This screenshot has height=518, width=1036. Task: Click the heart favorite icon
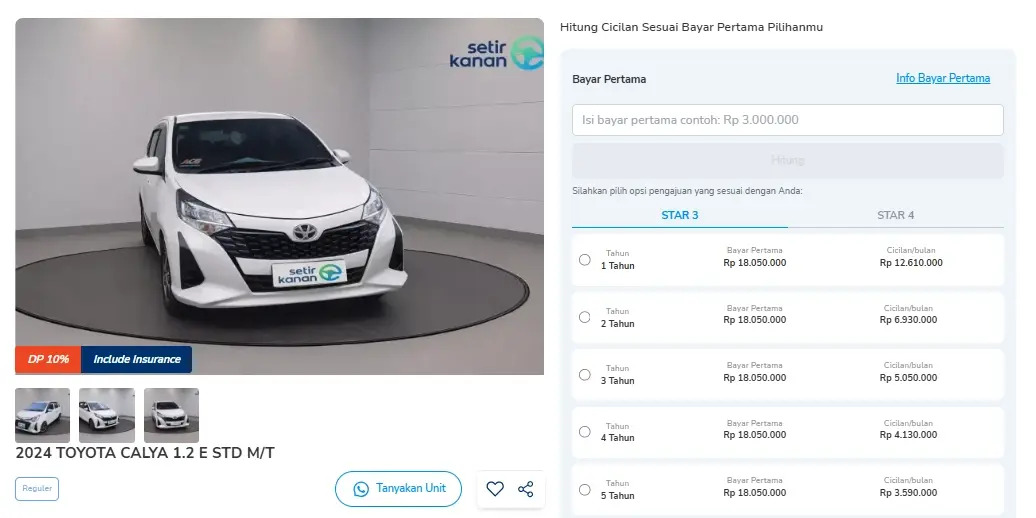(495, 489)
